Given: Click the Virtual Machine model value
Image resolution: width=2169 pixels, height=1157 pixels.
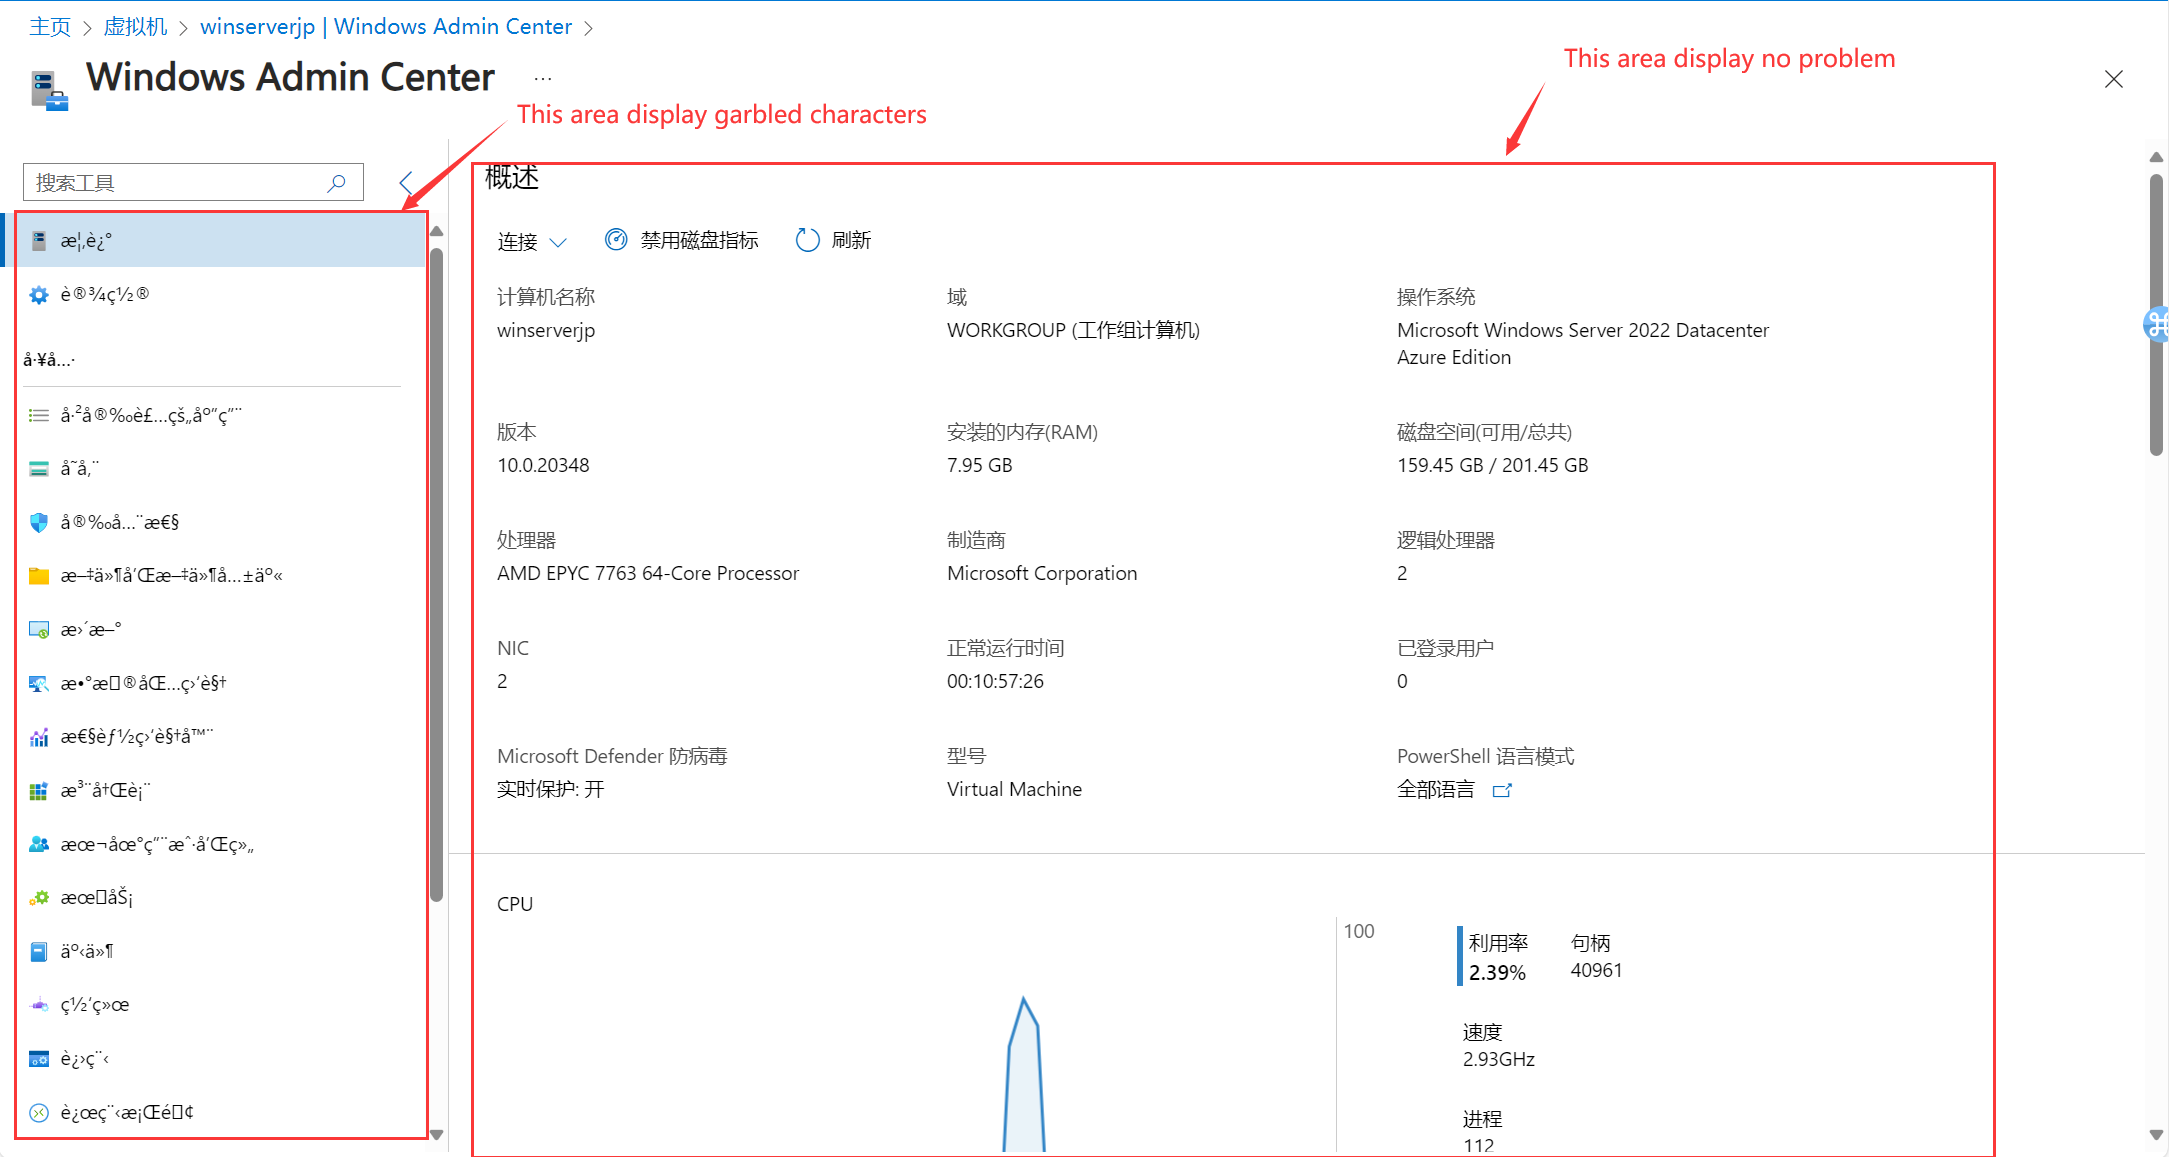Looking at the screenshot, I should (1014, 789).
